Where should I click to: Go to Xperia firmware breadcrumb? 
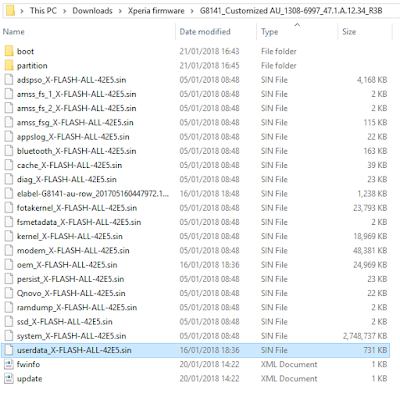tap(156, 11)
